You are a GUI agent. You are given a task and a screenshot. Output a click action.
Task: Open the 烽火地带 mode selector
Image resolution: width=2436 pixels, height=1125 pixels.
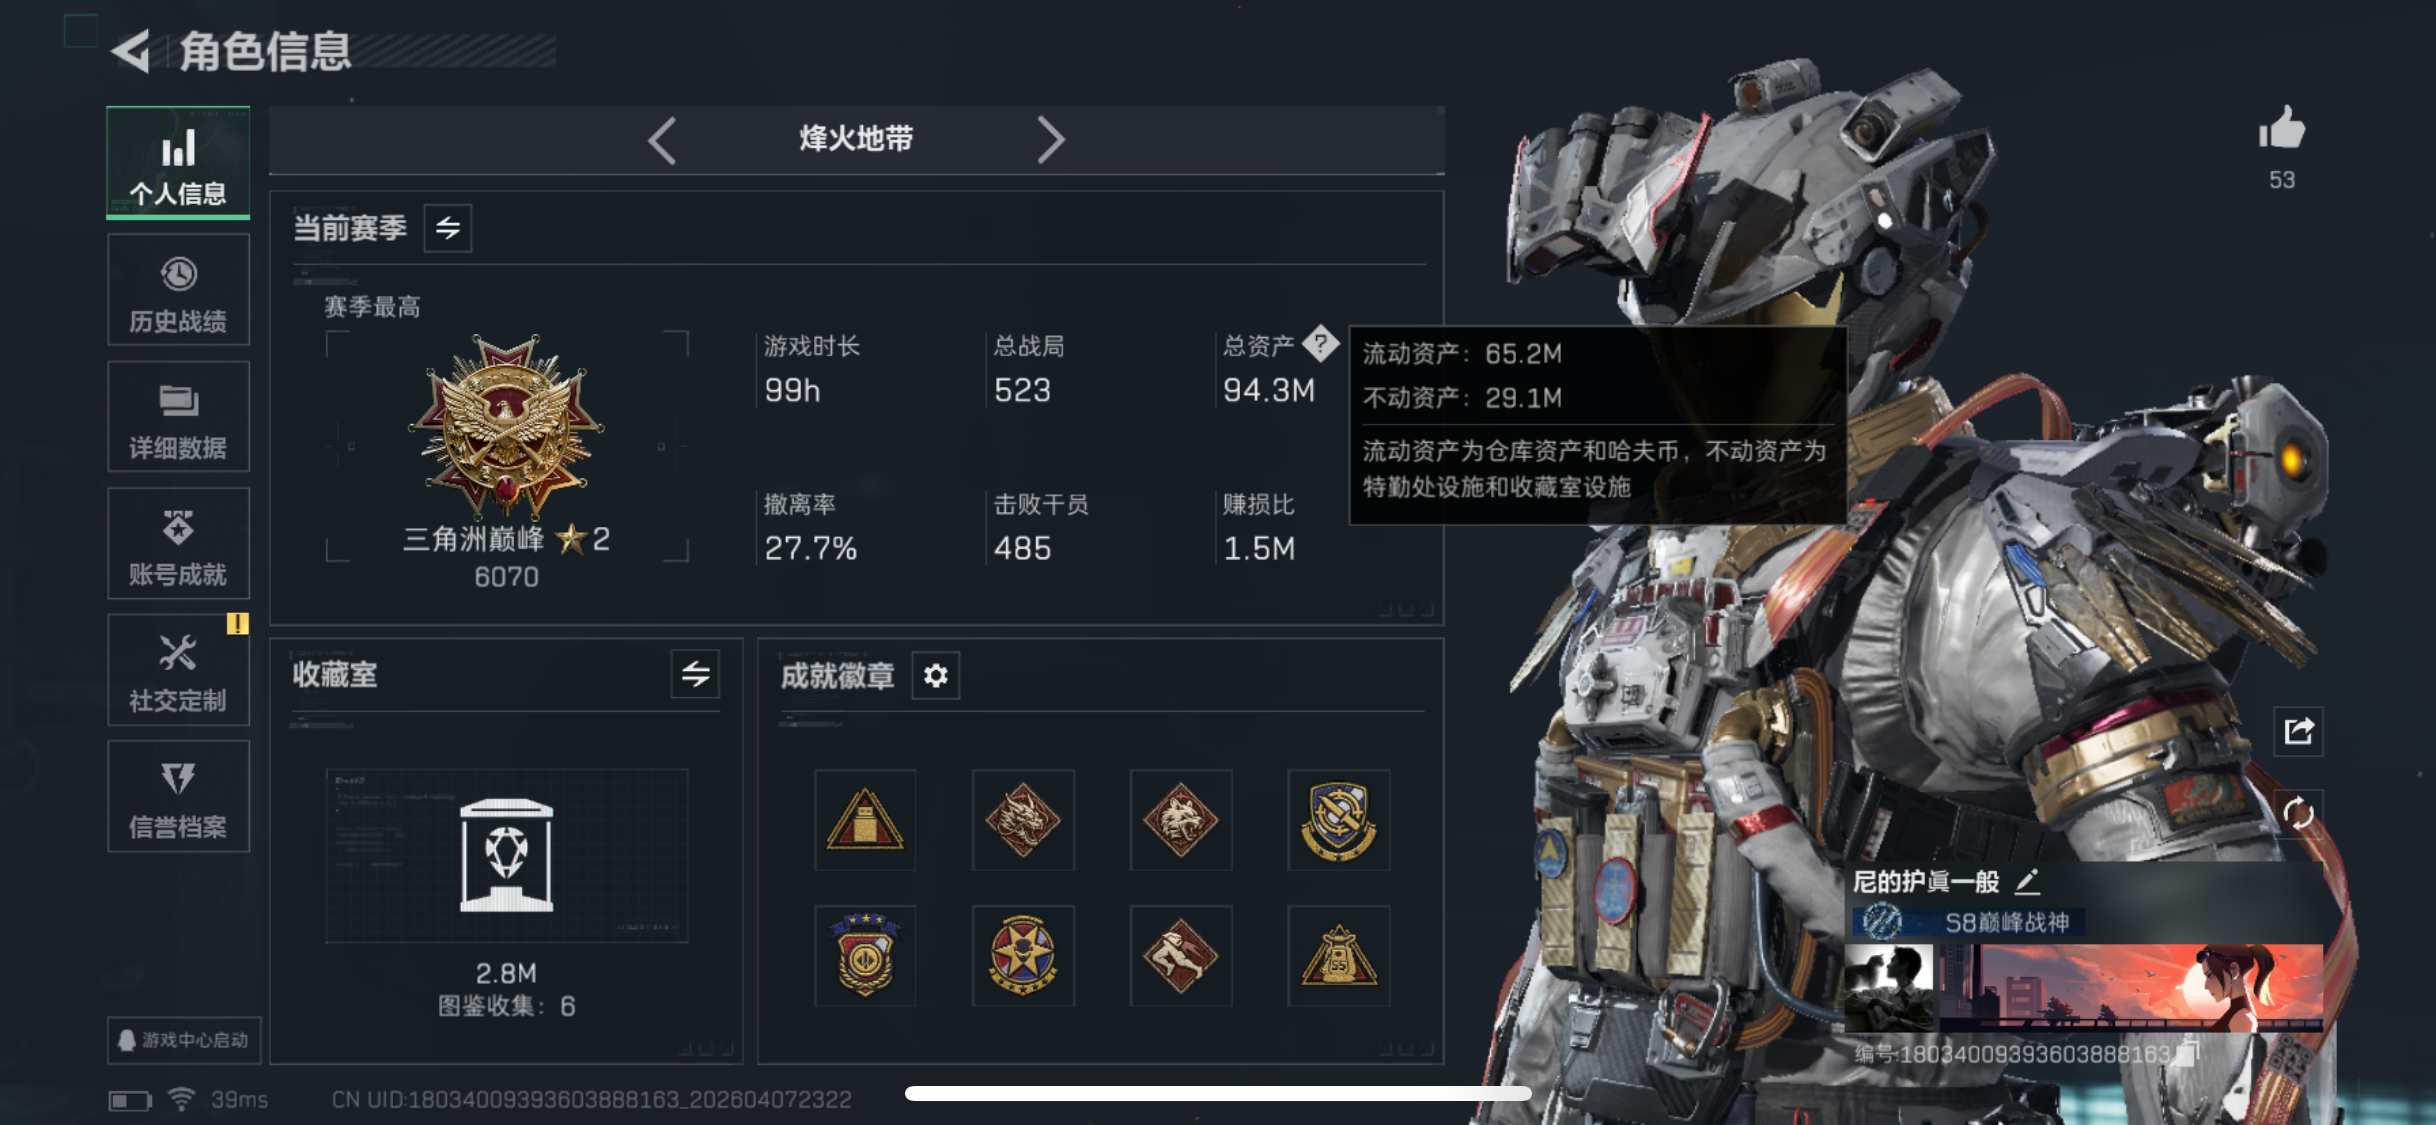[x=856, y=139]
